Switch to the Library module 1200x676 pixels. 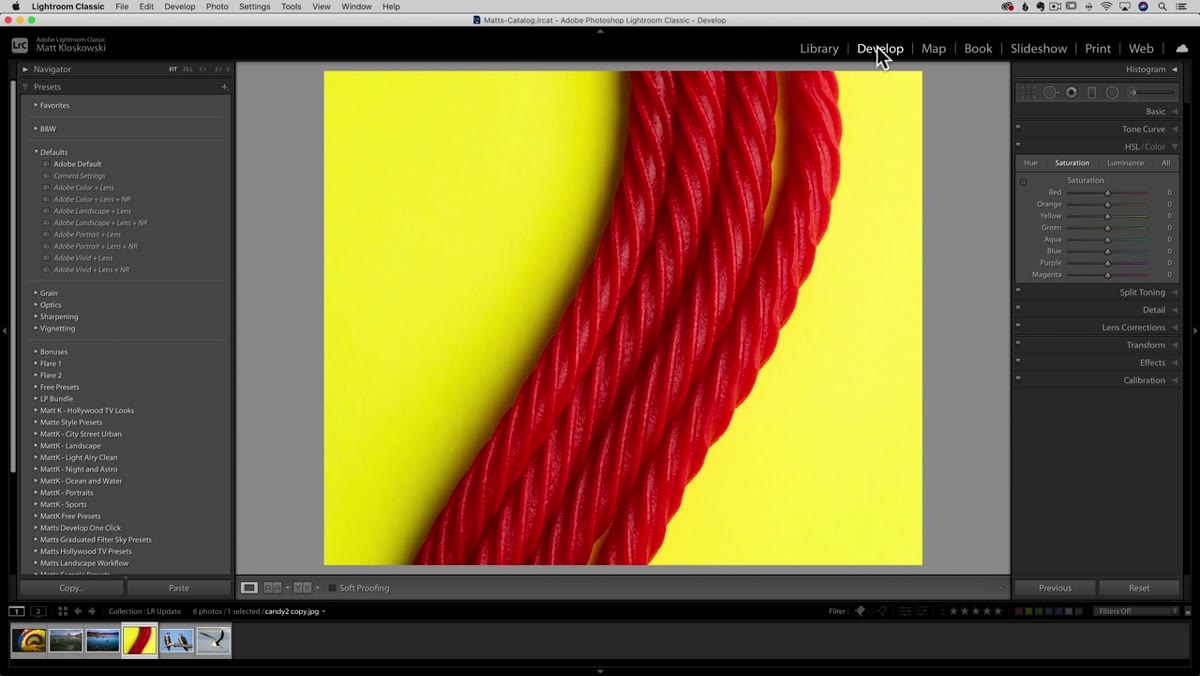[x=819, y=48]
